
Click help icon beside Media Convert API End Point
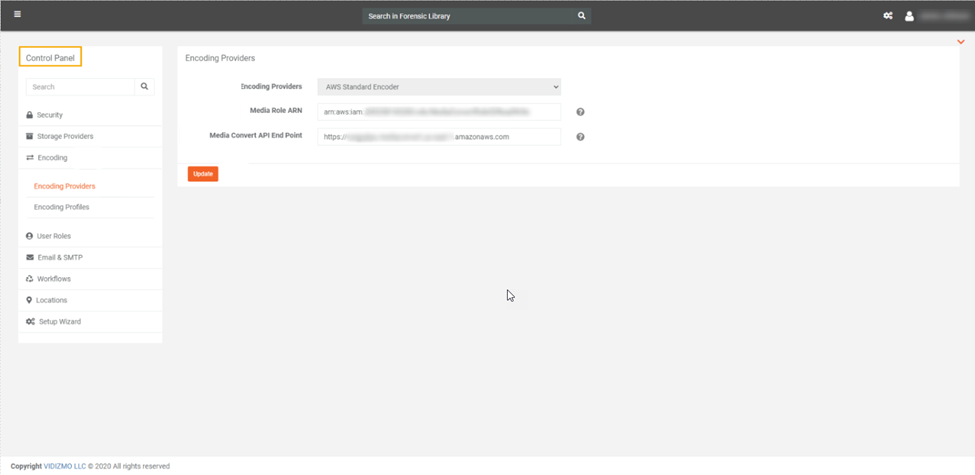(x=580, y=137)
